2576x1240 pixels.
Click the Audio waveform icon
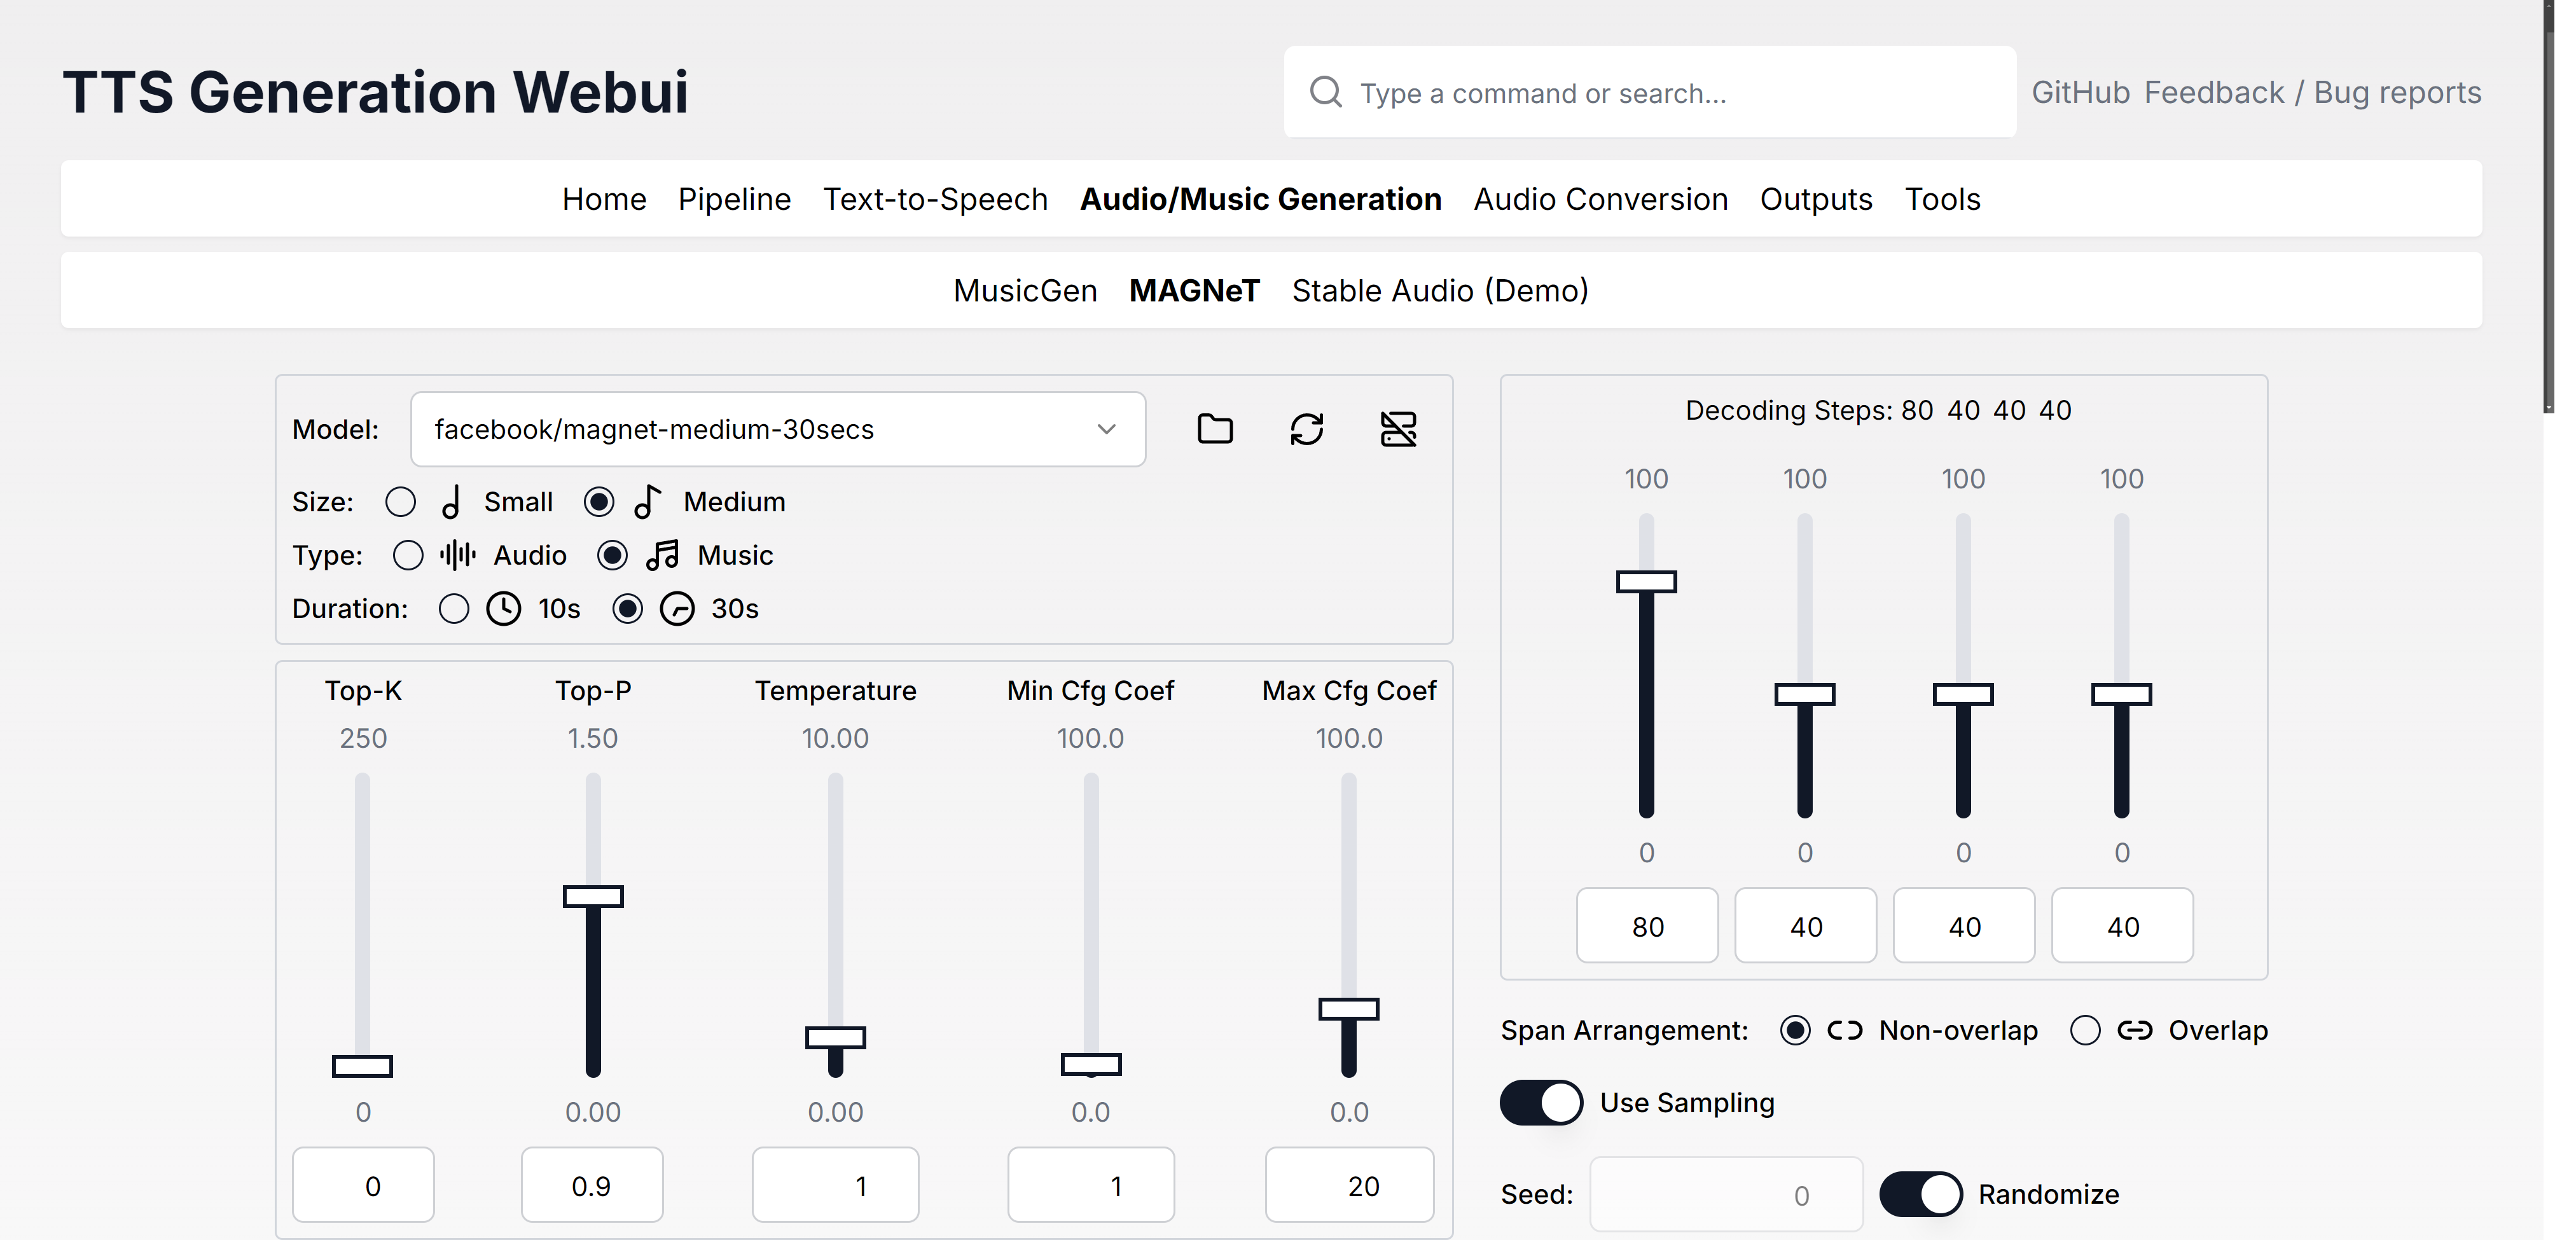[458, 555]
